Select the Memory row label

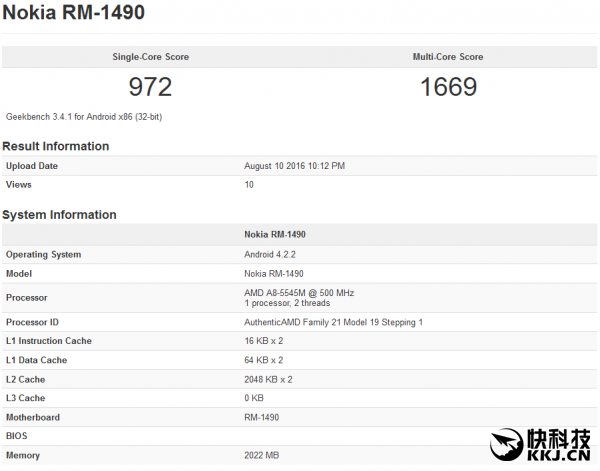tap(23, 455)
